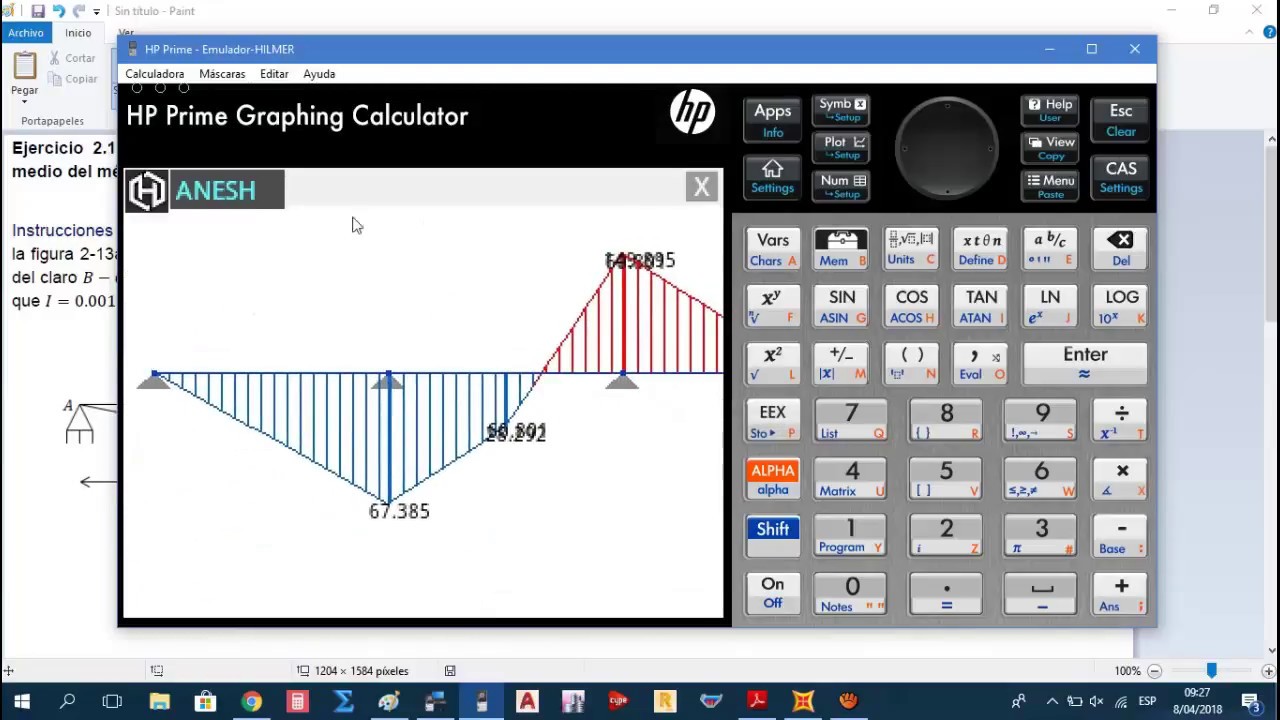Open Paint's Archivo tab

(26, 33)
